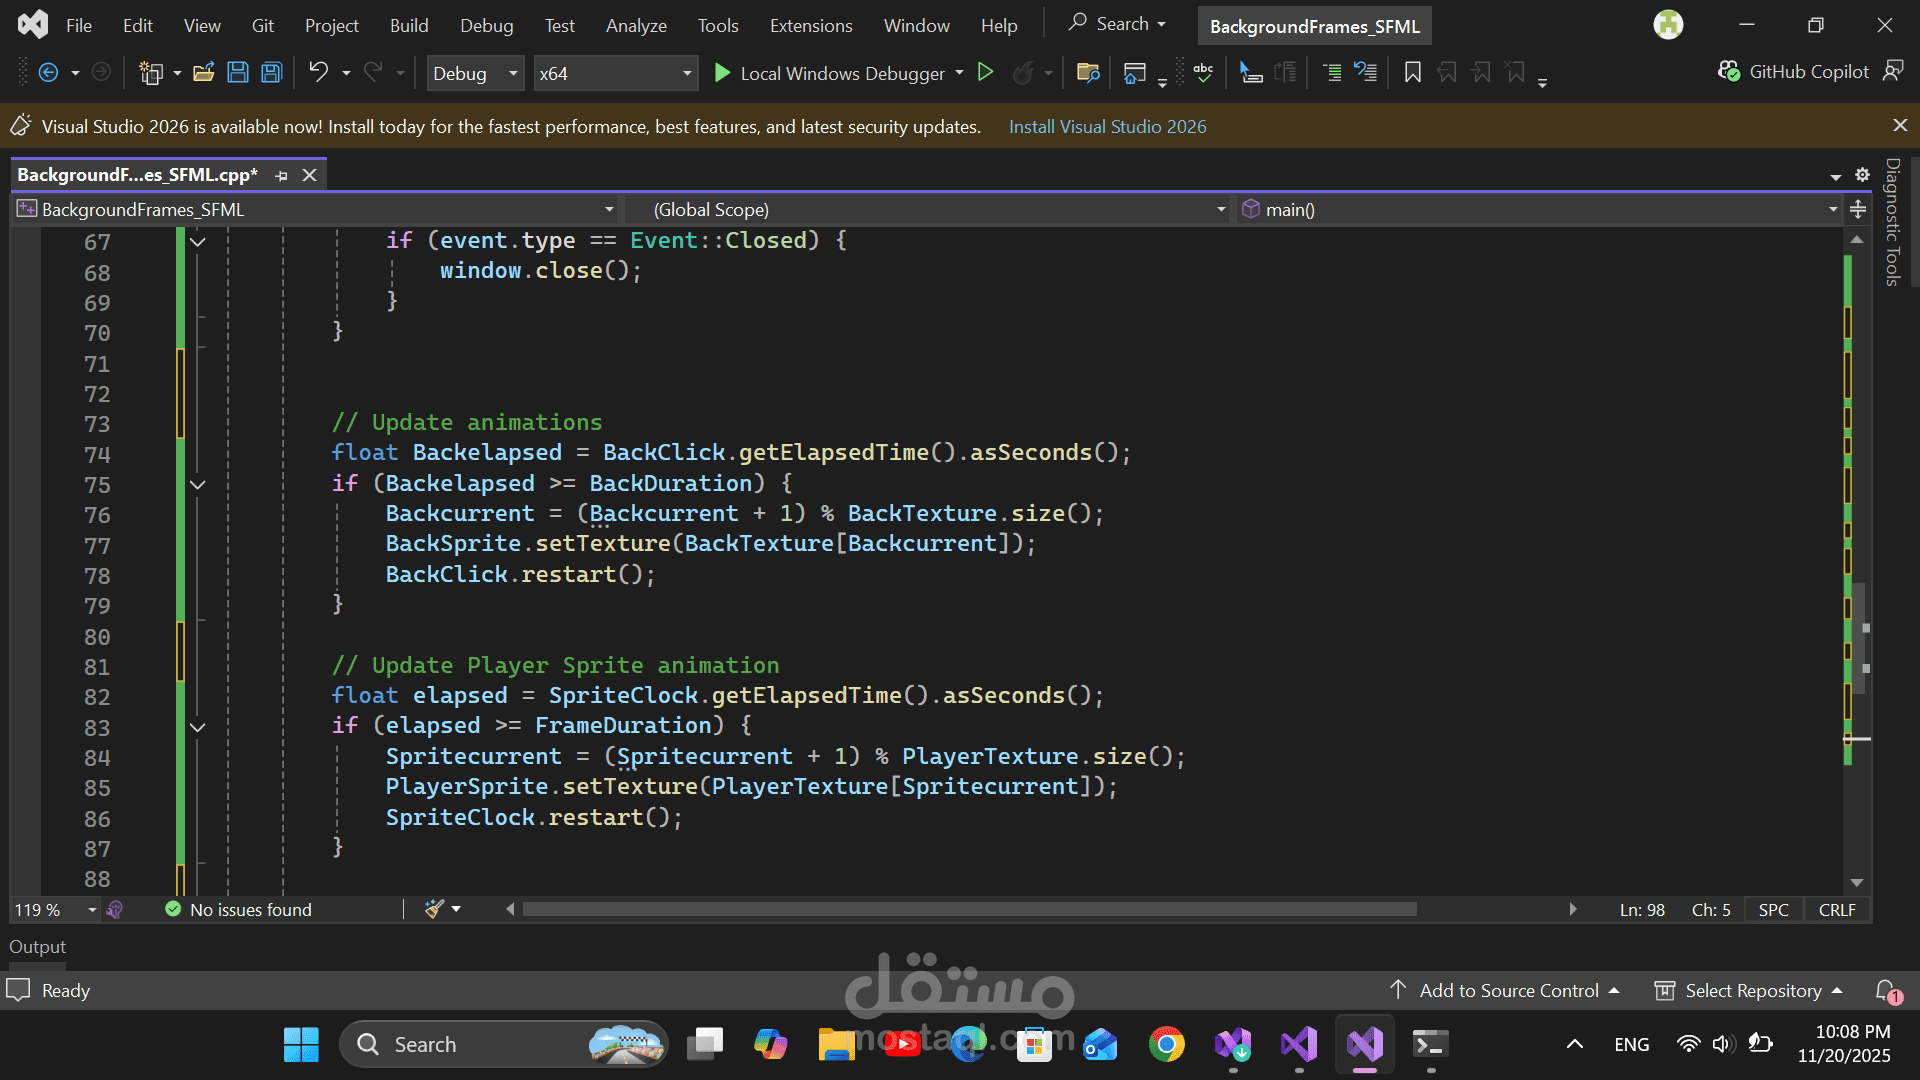The width and height of the screenshot is (1920, 1080).
Task: Click the Find in Files folder icon
Action: tap(1088, 72)
